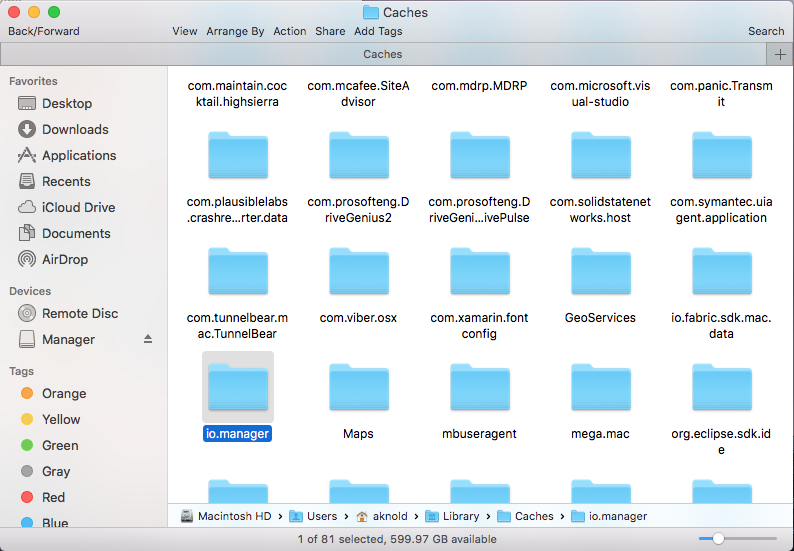This screenshot has height=551, width=794.
Task: Click the GeoServices folder icon
Action: point(600,275)
